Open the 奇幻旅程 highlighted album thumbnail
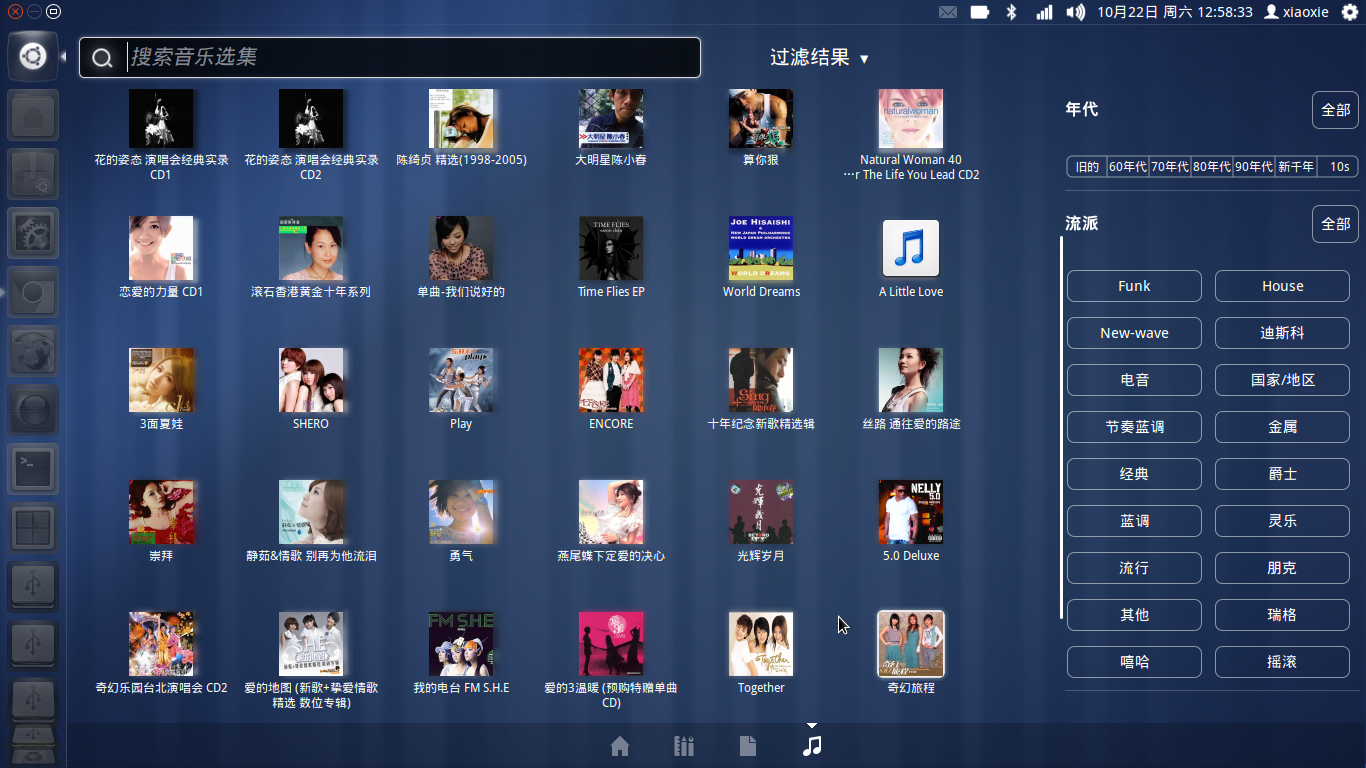 [x=911, y=644]
